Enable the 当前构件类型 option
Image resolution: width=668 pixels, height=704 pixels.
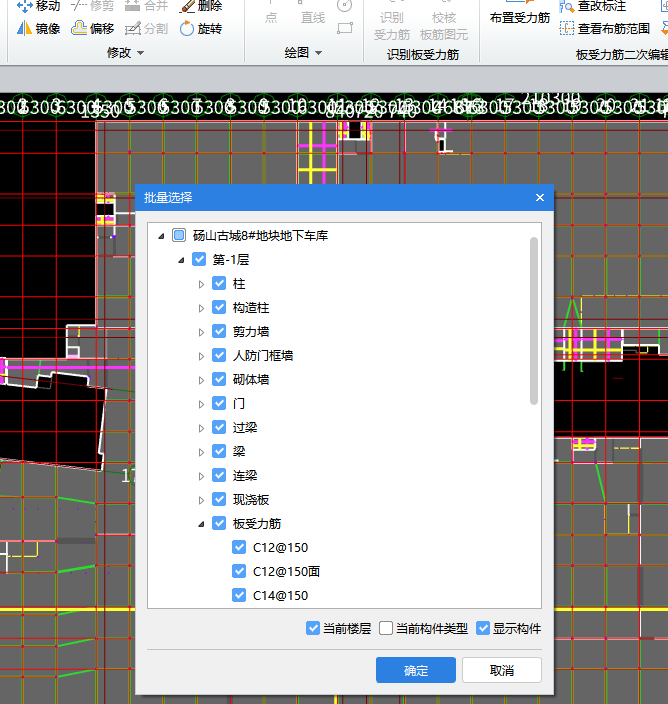click(x=386, y=628)
